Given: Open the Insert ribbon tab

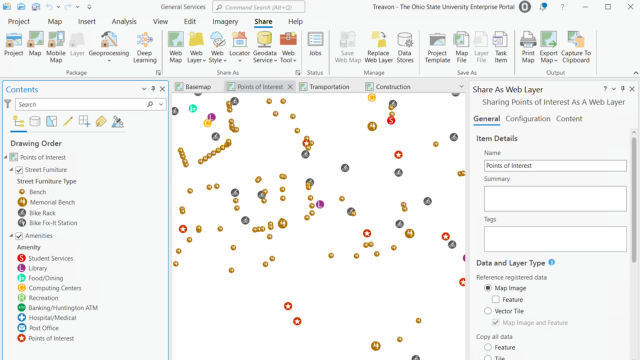Looking at the screenshot, I should pyautogui.click(x=87, y=22).
